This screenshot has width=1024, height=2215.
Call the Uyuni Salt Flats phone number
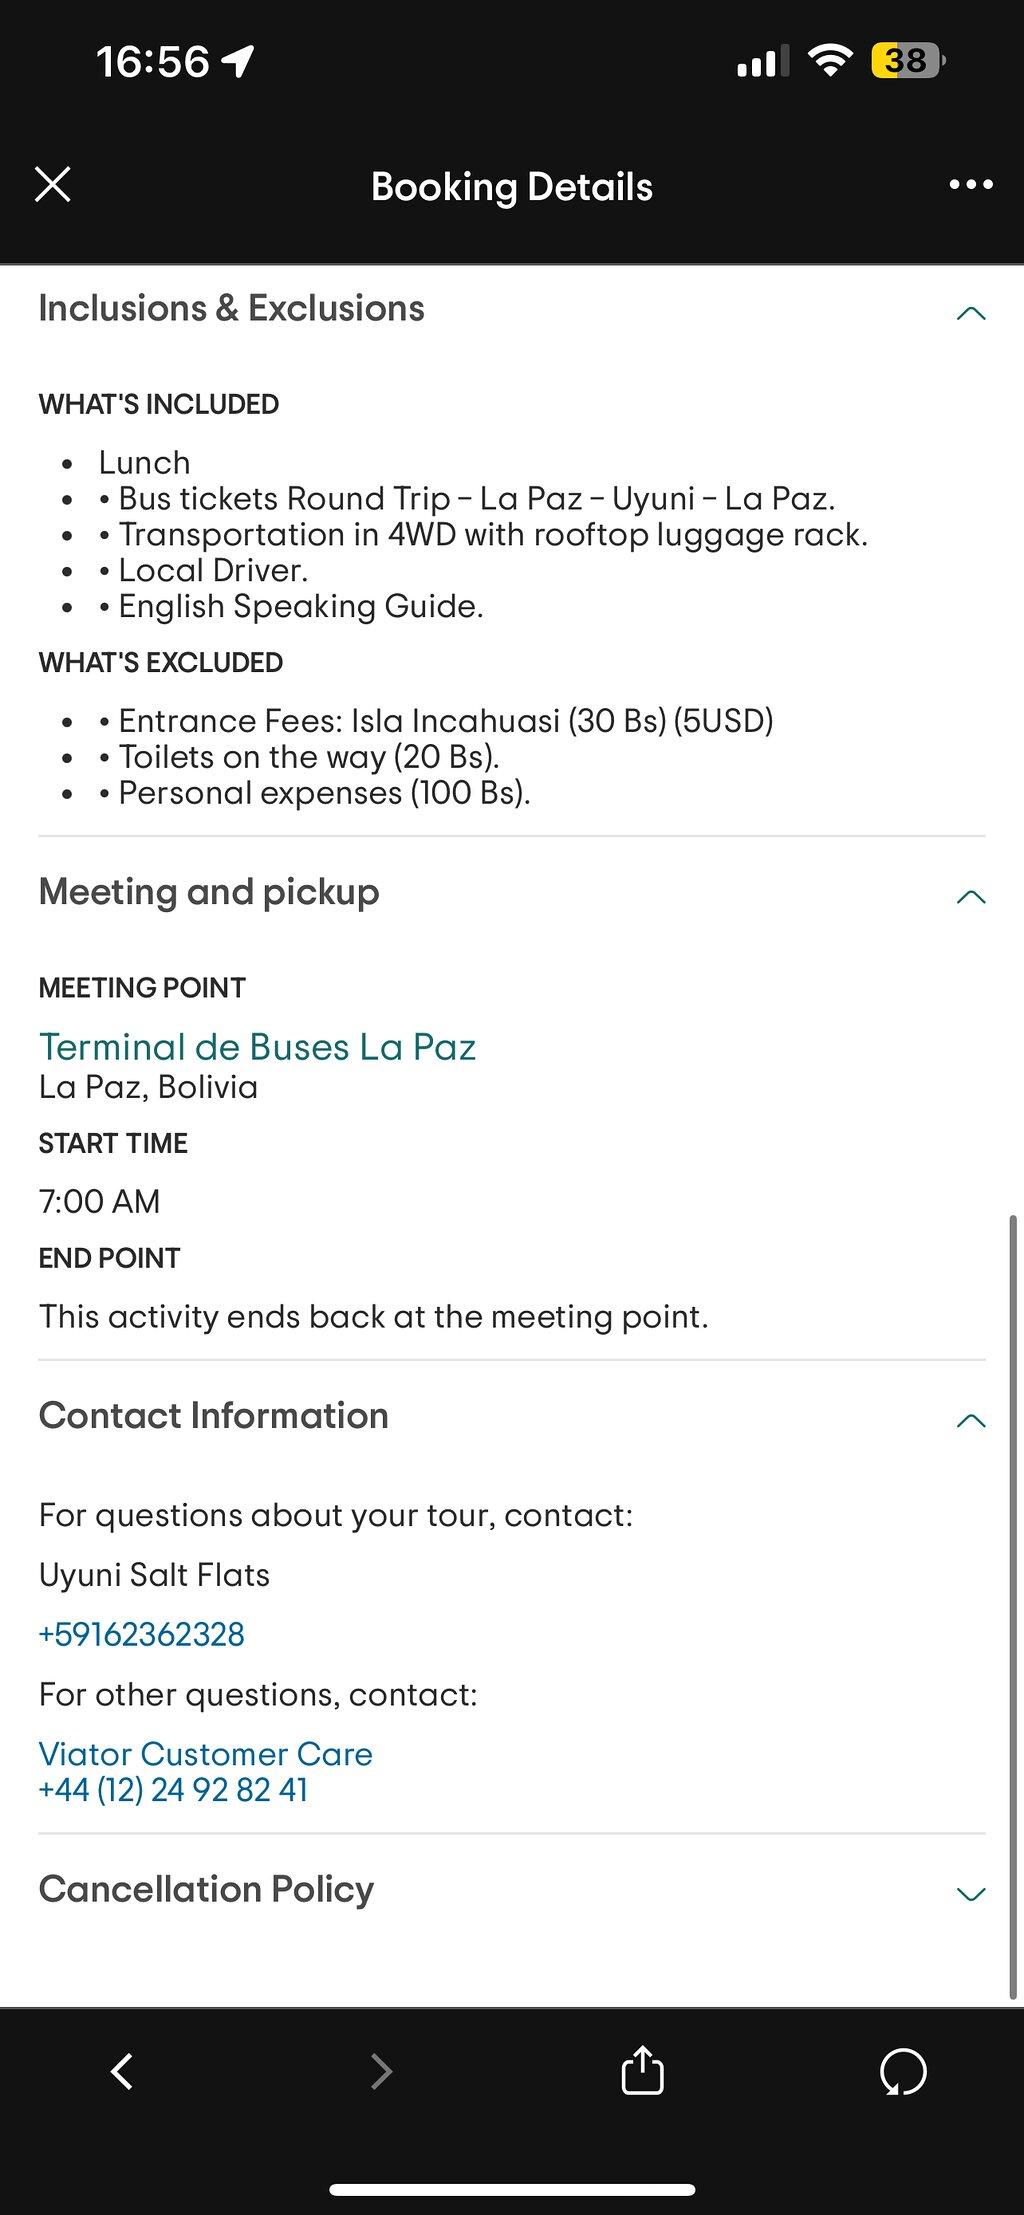tap(142, 1634)
